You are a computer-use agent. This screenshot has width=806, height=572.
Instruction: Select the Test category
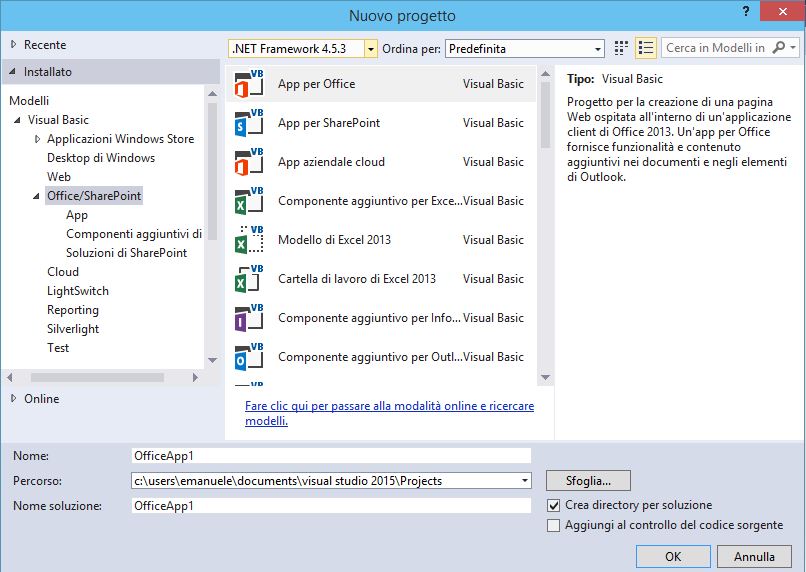tap(58, 348)
